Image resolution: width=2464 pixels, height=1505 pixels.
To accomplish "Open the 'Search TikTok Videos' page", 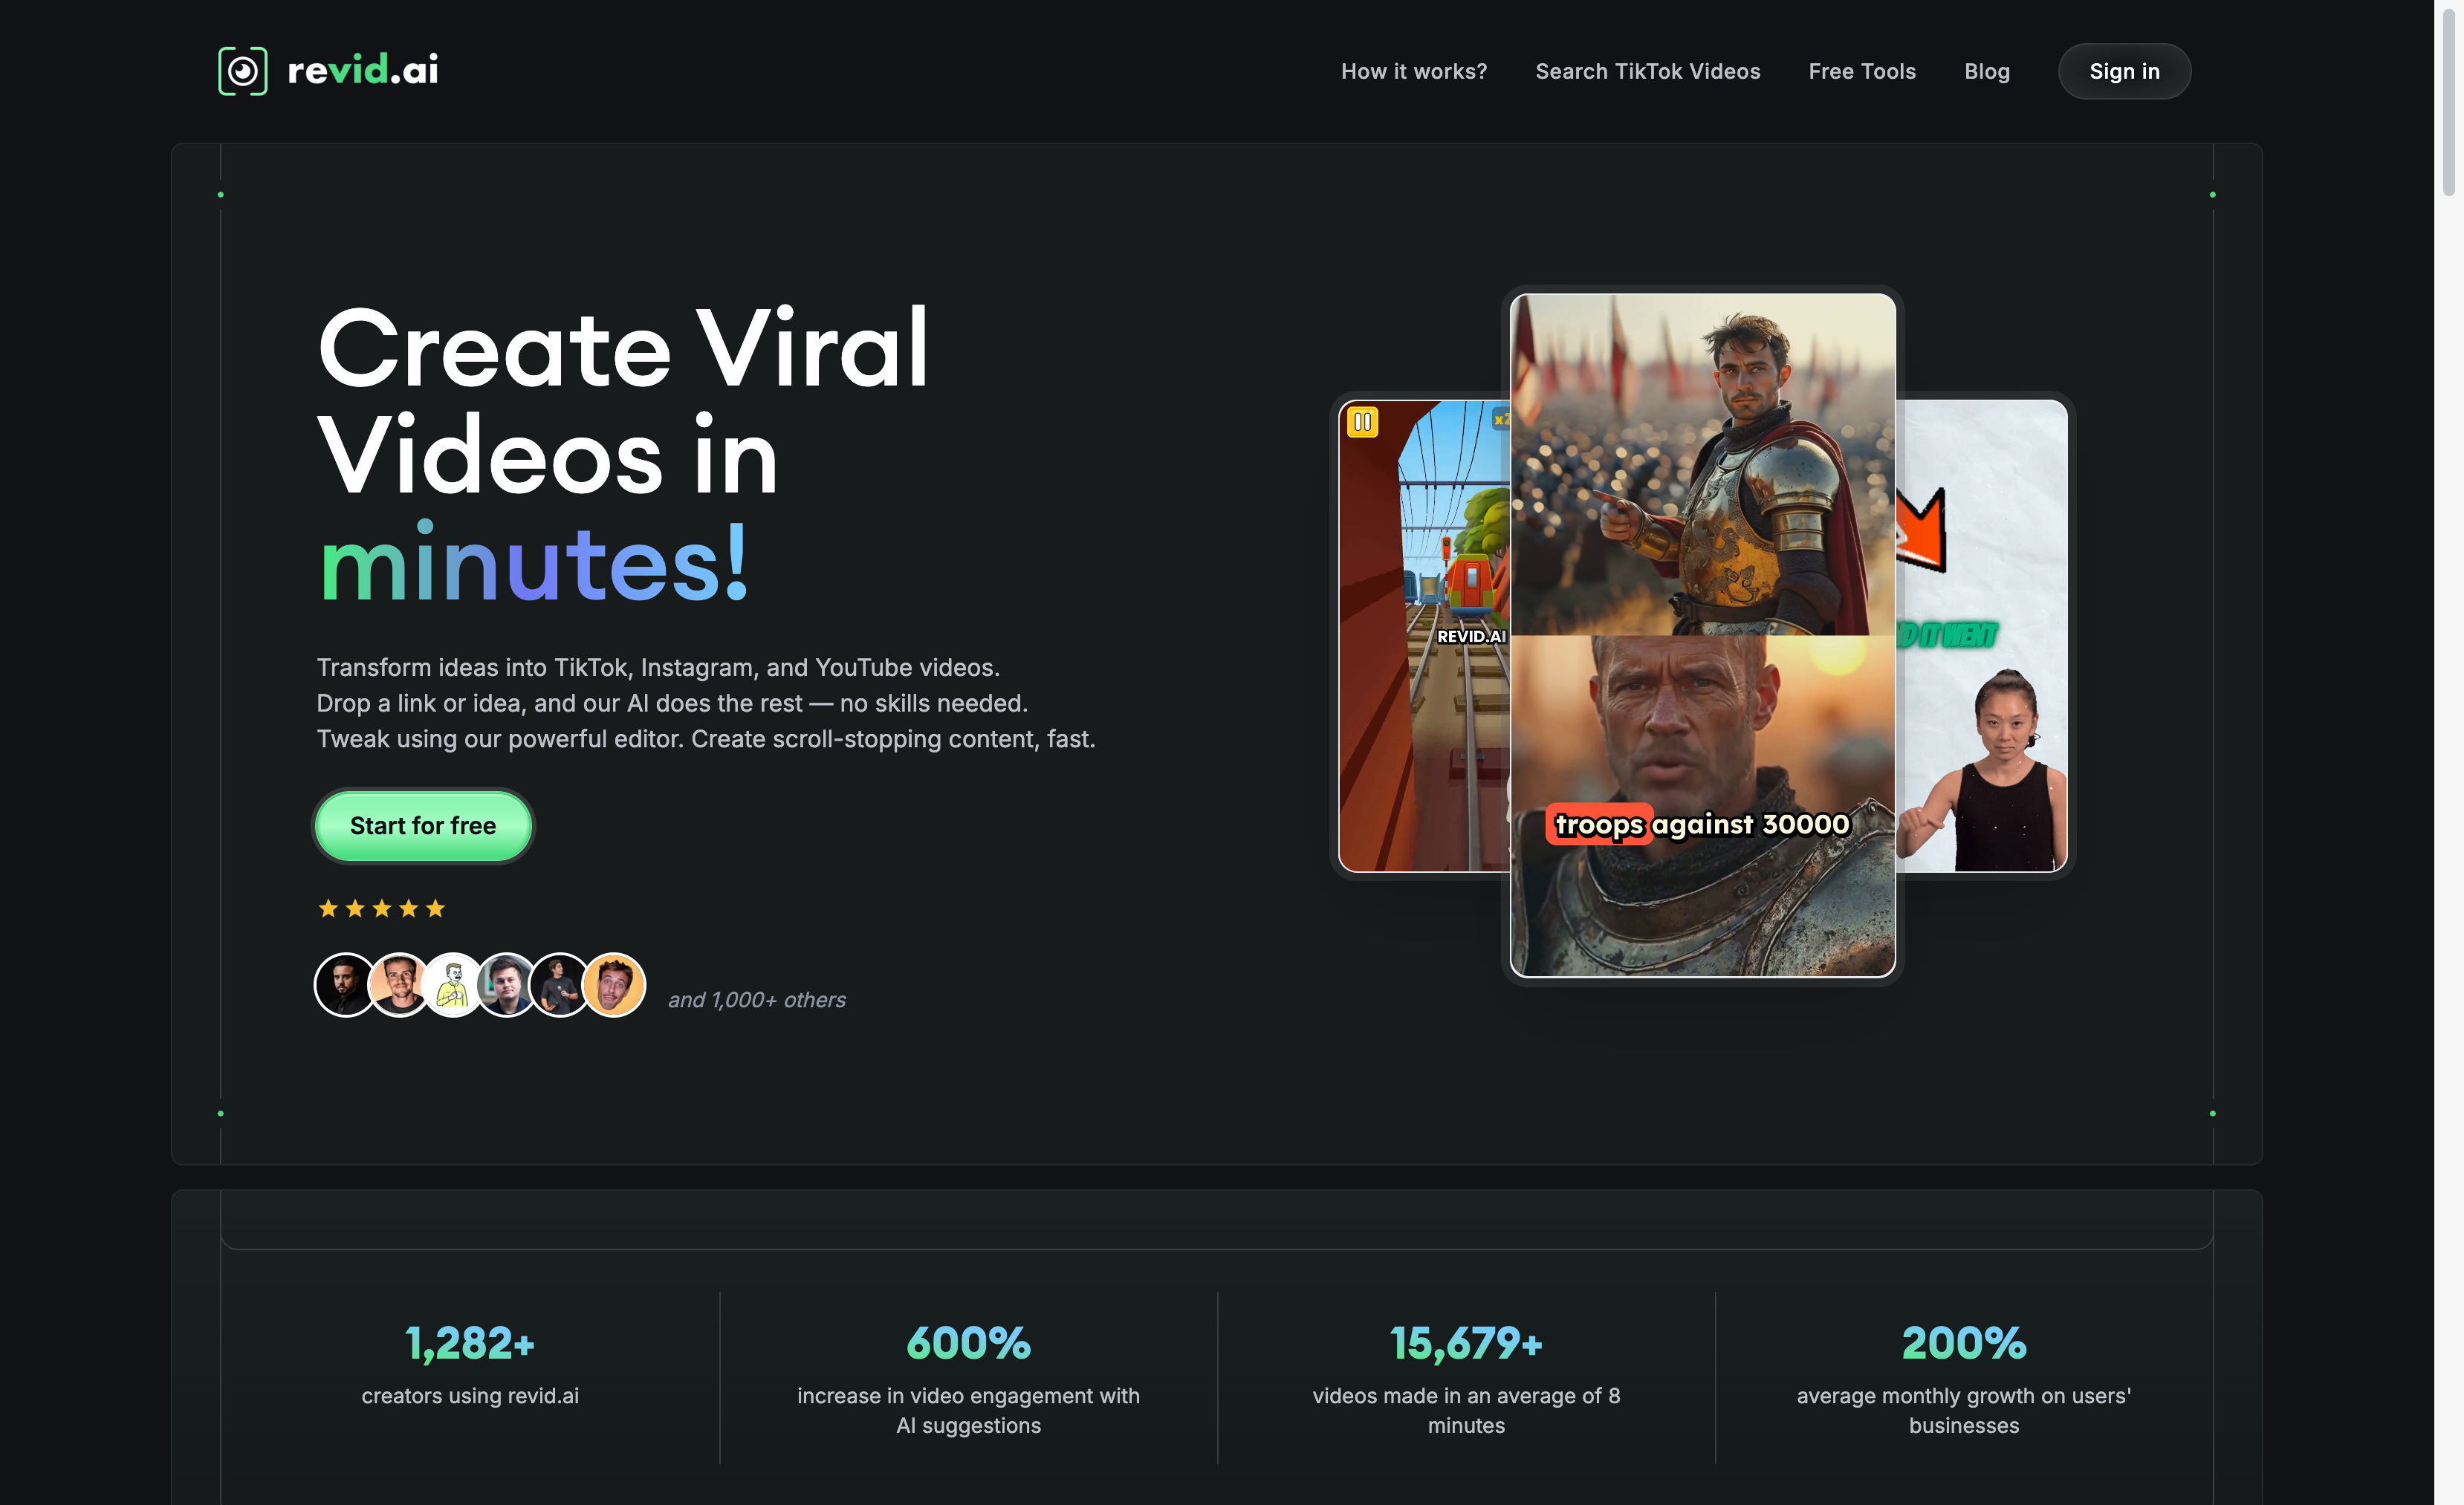I will click(1648, 71).
